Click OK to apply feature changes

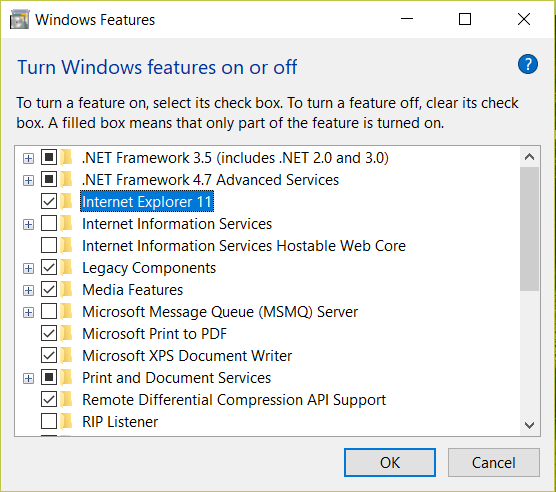(390, 462)
